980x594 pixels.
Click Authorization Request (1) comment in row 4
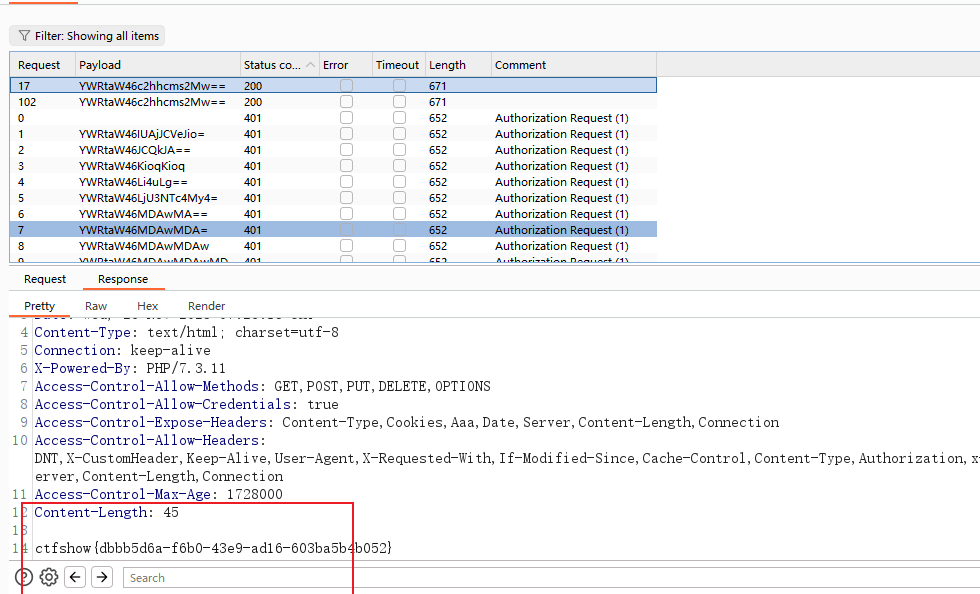561,181
